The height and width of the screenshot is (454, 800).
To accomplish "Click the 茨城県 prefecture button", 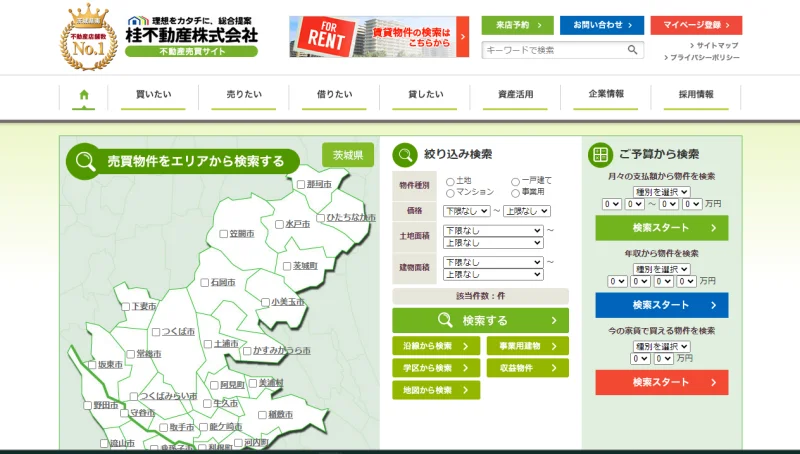I will [348, 155].
